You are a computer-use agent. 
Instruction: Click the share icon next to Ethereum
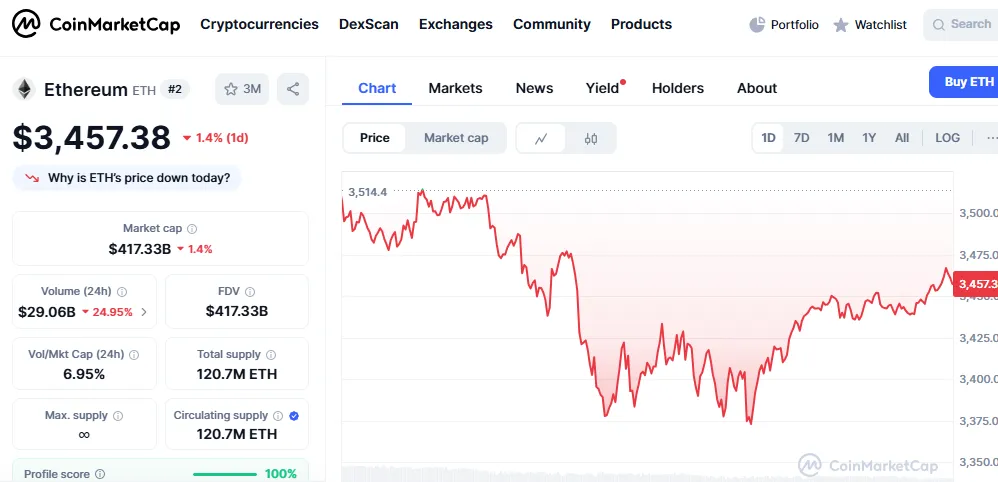(x=293, y=89)
